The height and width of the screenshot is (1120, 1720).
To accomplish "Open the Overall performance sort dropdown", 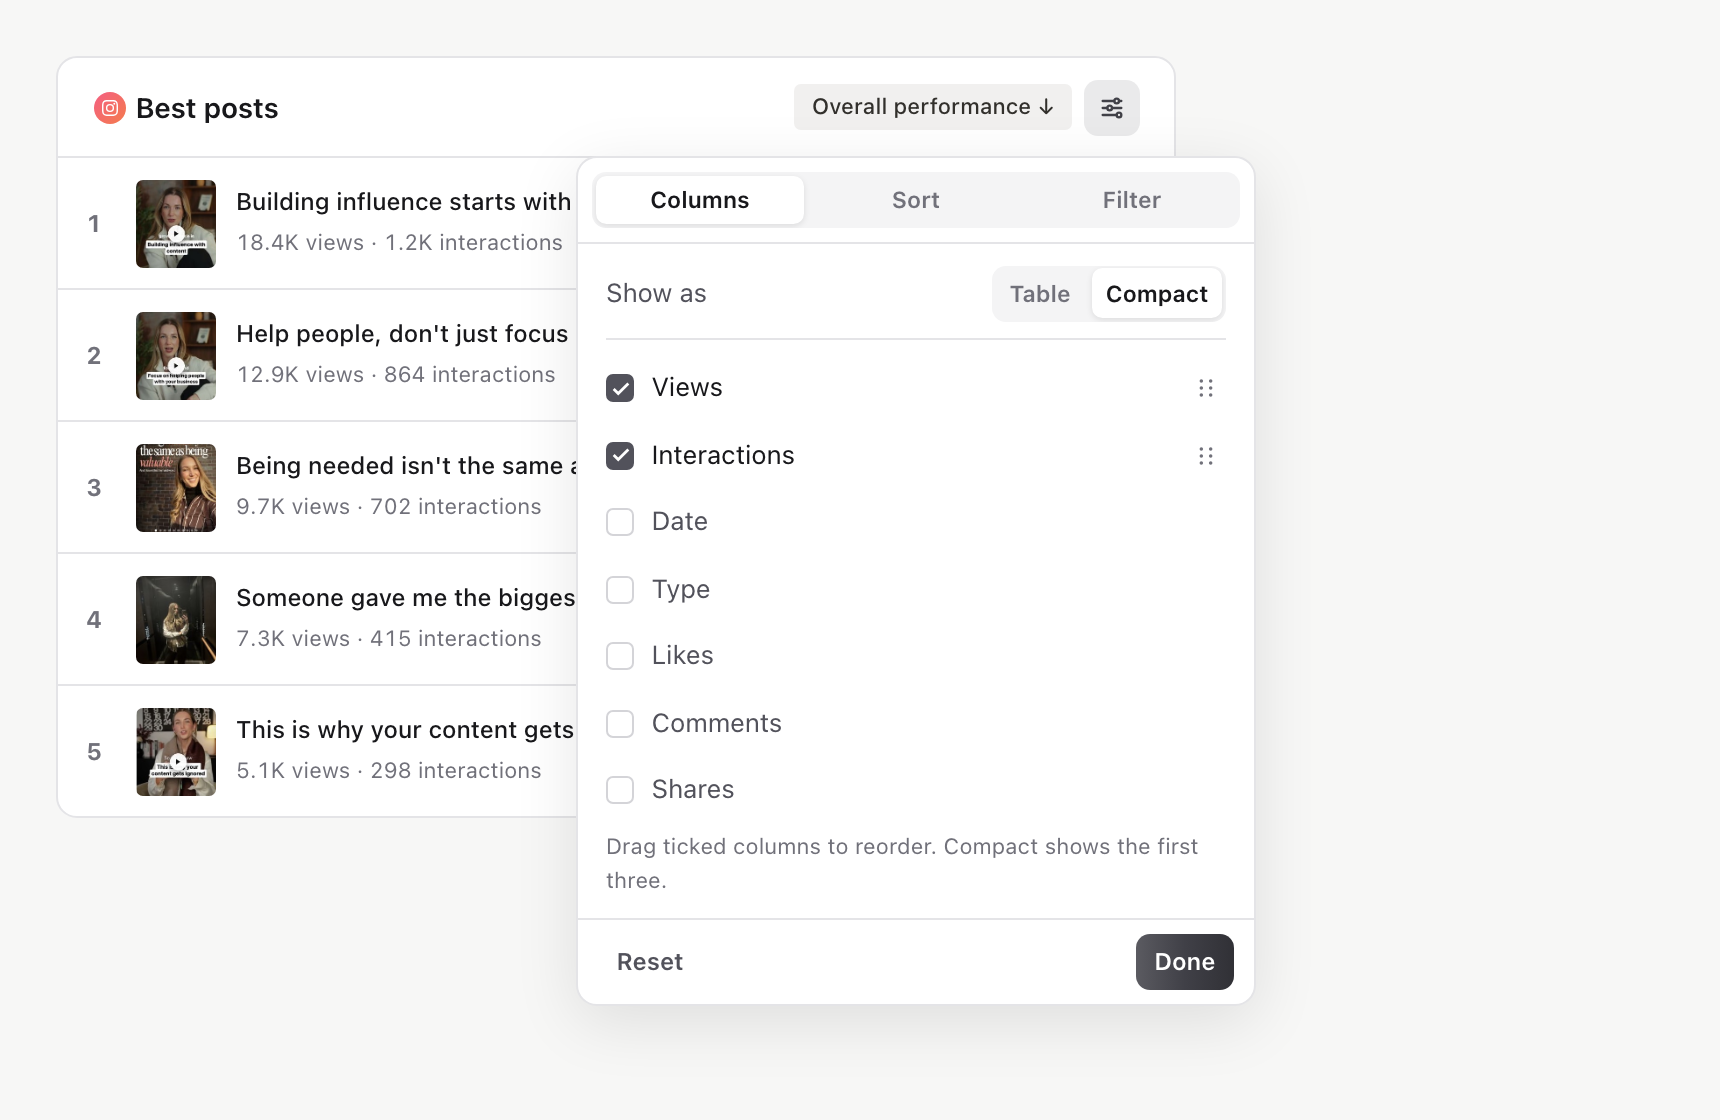I will tap(933, 107).
